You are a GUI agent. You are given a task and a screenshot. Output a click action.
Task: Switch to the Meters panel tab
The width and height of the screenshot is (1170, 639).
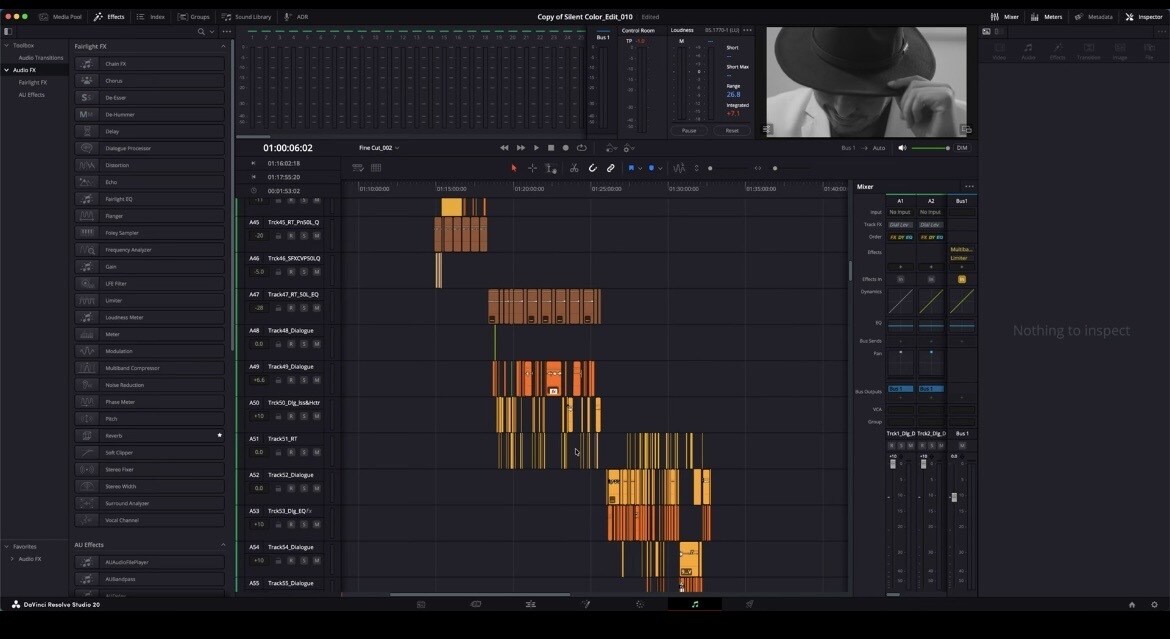tap(1047, 16)
